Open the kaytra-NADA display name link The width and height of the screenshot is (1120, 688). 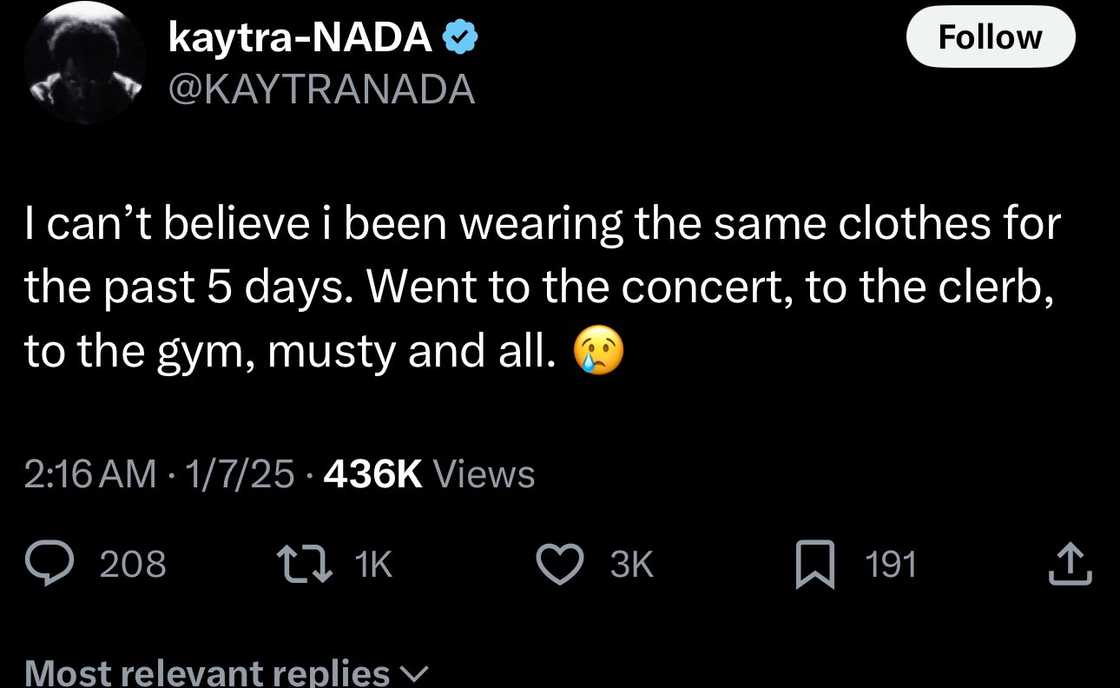(301, 38)
